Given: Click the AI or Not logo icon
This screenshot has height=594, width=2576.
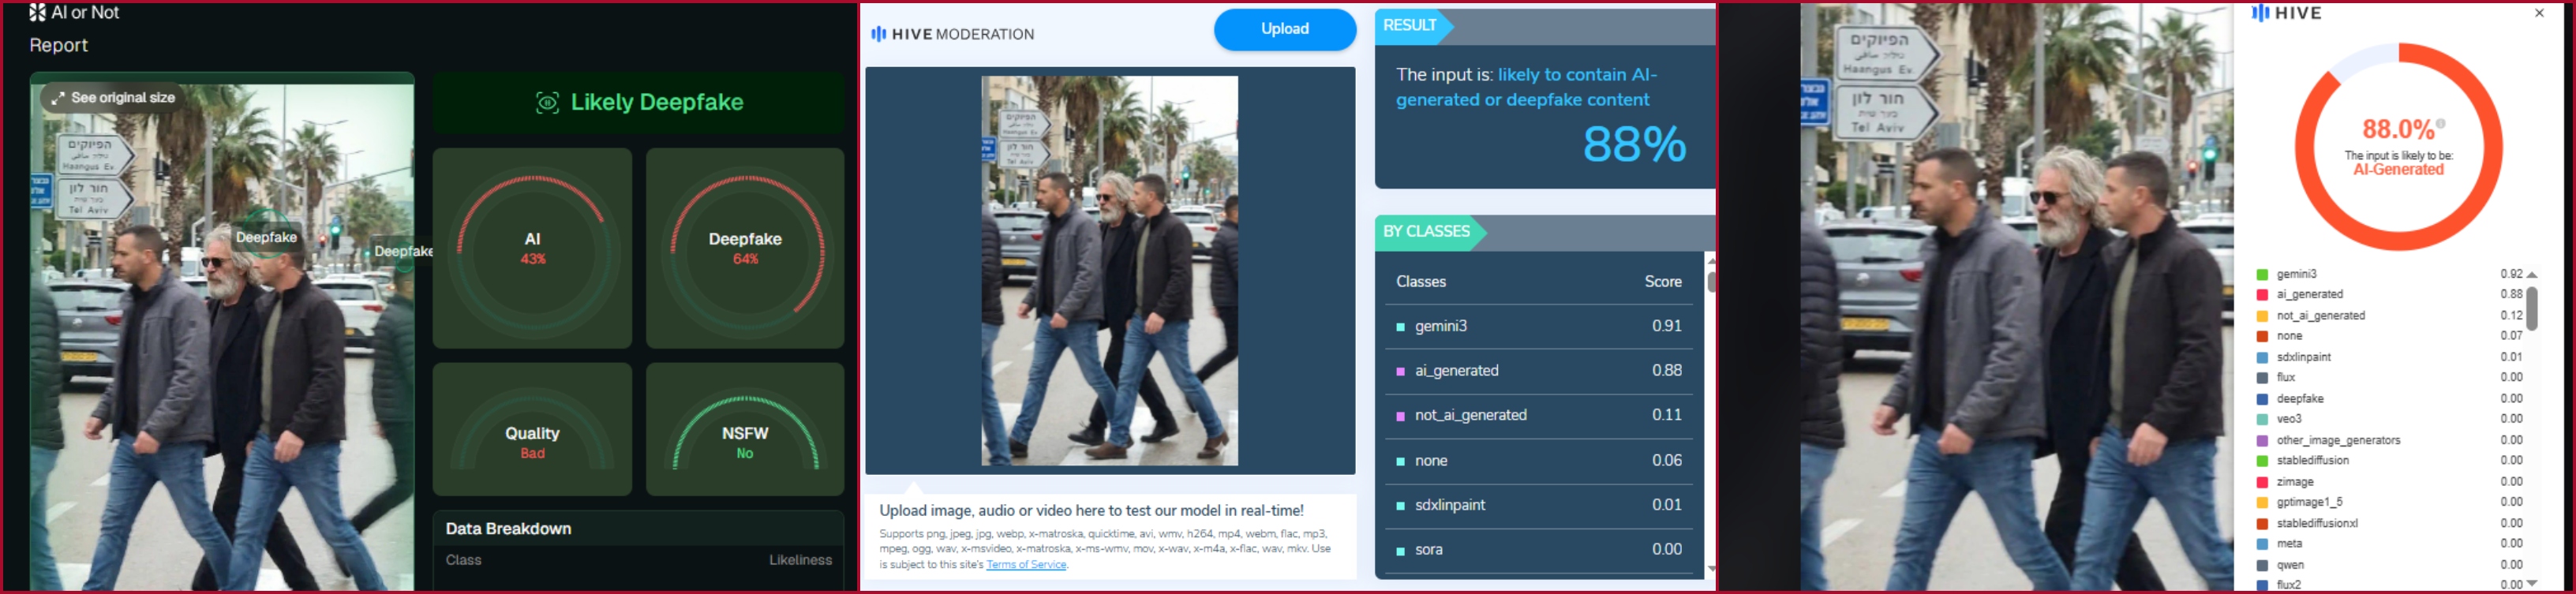Looking at the screenshot, I should pyautogui.click(x=37, y=12).
